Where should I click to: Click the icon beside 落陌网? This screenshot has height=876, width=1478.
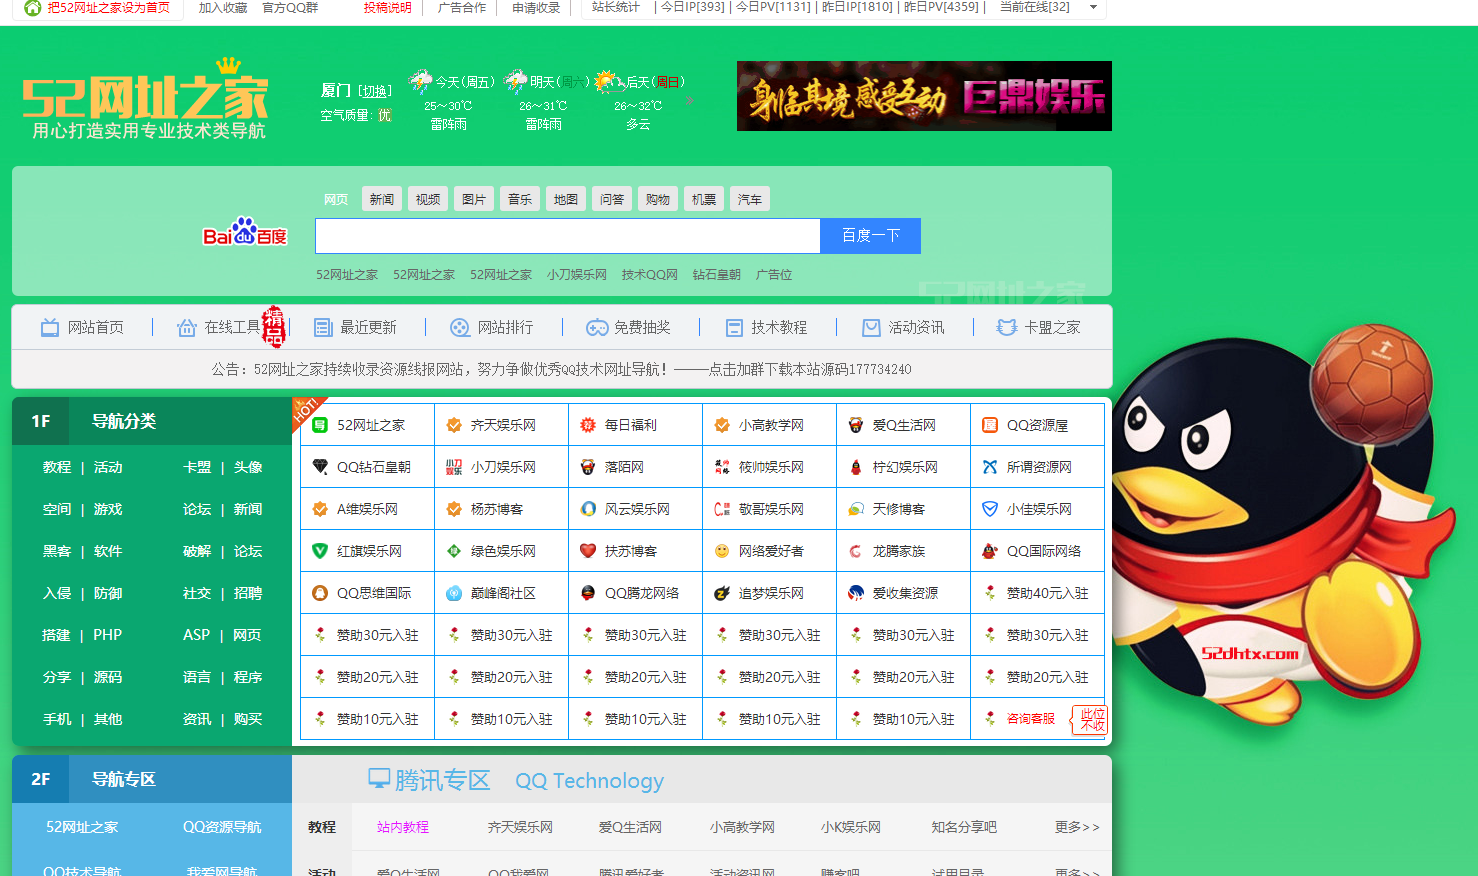coord(588,467)
